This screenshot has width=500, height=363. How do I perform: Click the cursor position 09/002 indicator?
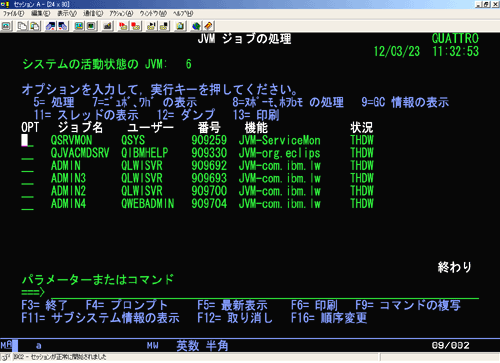coord(451,345)
